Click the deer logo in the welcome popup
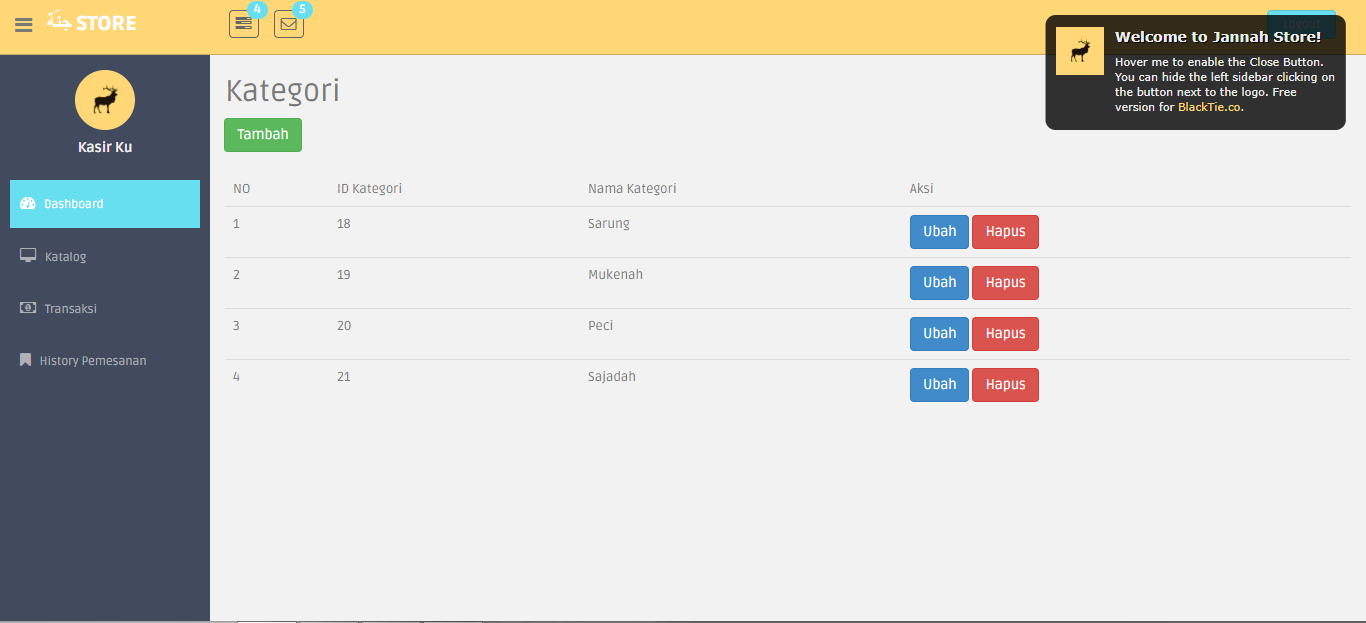Screen dimensions: 1366x623 [1079, 50]
